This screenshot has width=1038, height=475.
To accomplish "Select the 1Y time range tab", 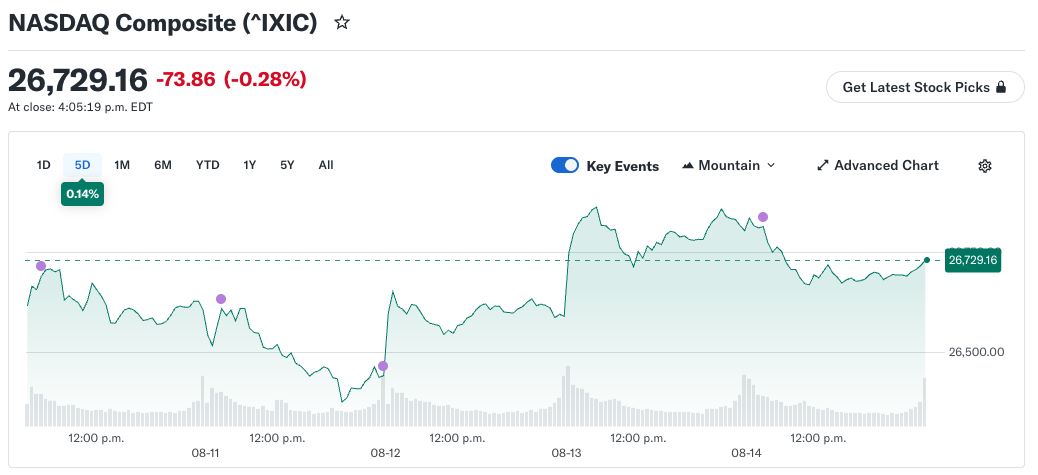I will click(250, 165).
